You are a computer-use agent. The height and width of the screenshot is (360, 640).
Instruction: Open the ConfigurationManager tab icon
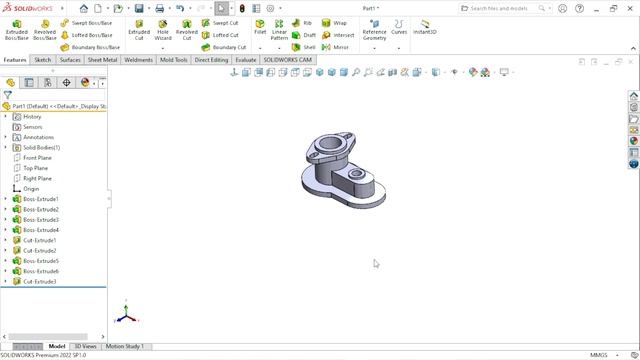48,83
